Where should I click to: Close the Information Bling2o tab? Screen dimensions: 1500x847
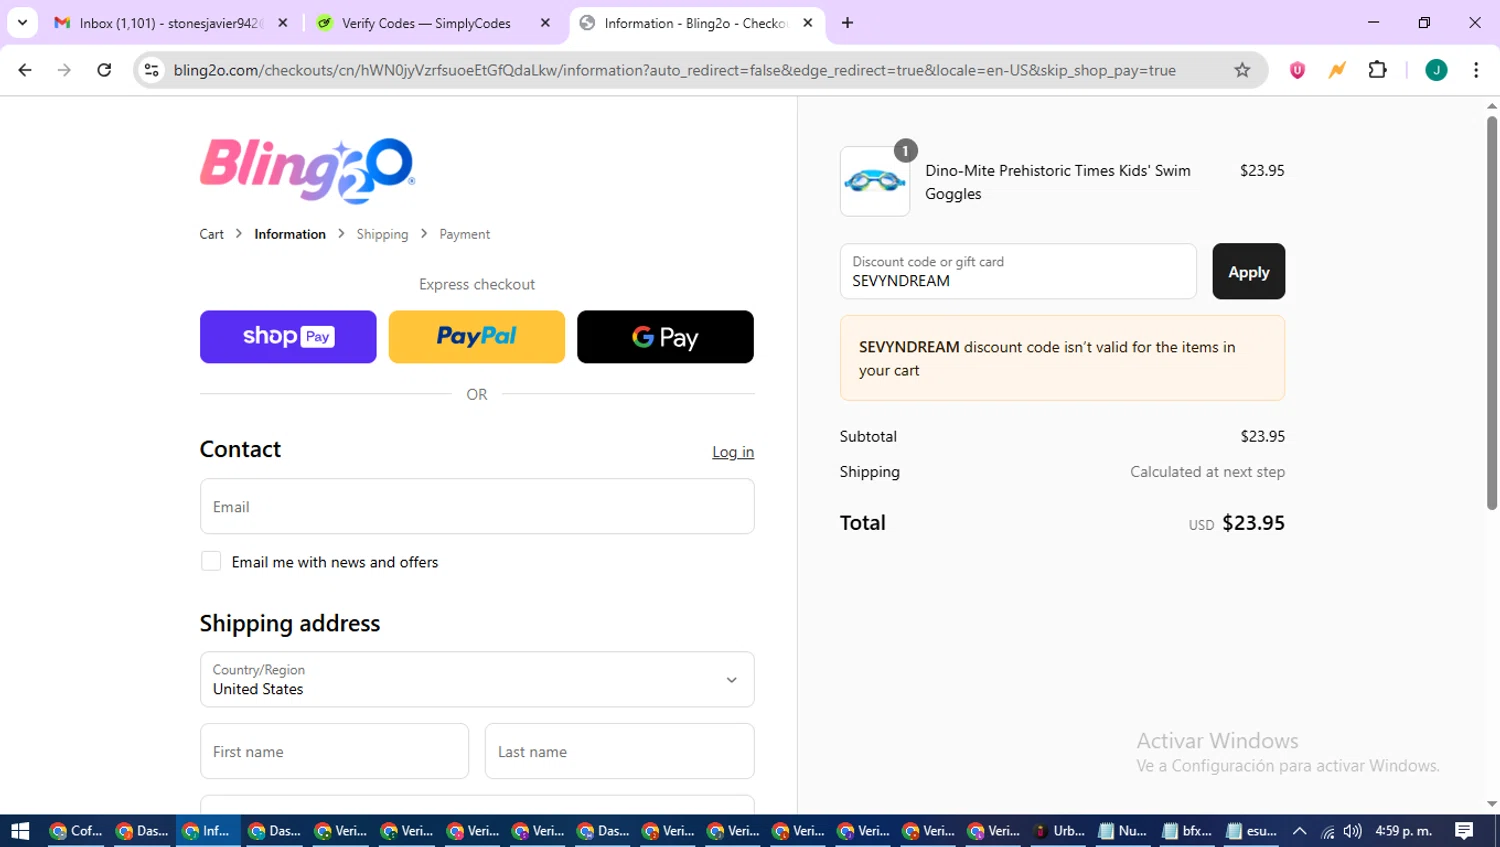(808, 23)
